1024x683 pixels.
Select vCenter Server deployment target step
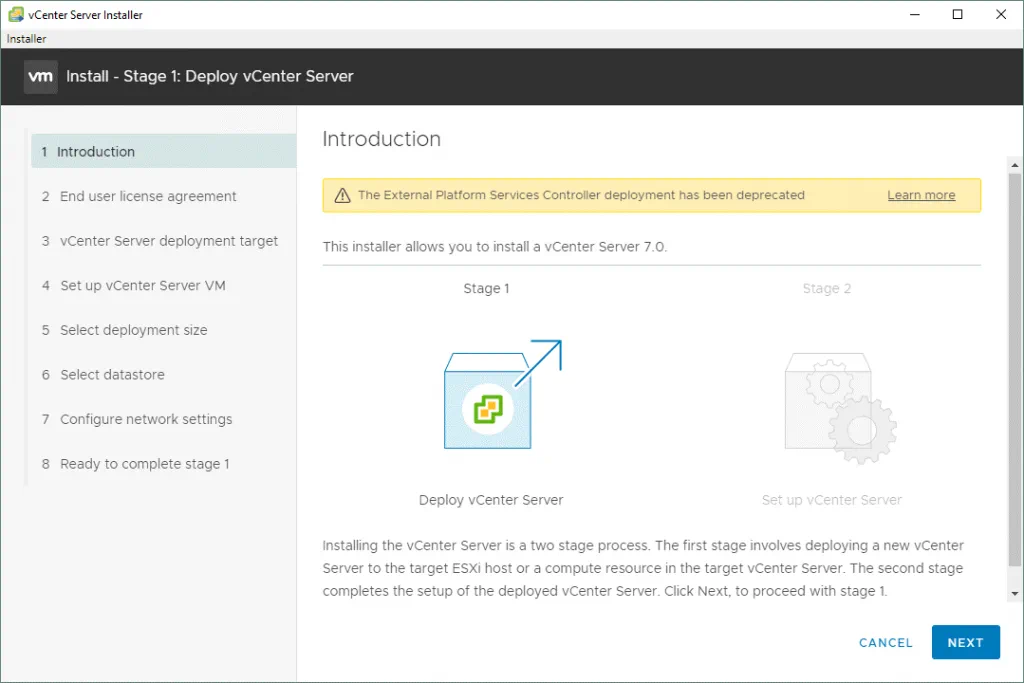(x=169, y=241)
